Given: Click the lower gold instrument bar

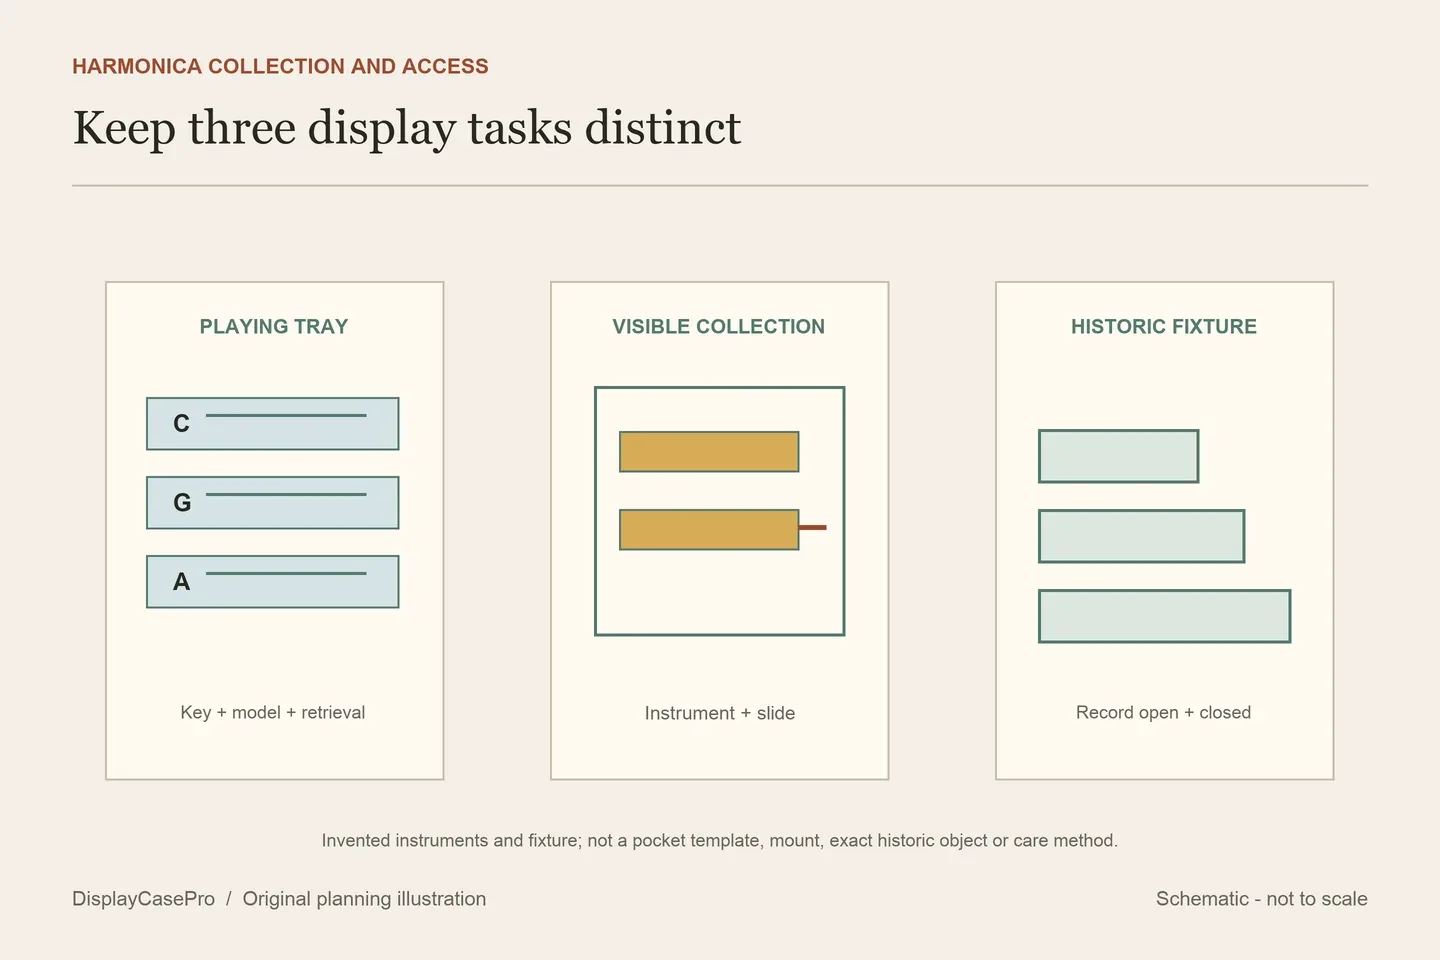Looking at the screenshot, I should click(709, 530).
